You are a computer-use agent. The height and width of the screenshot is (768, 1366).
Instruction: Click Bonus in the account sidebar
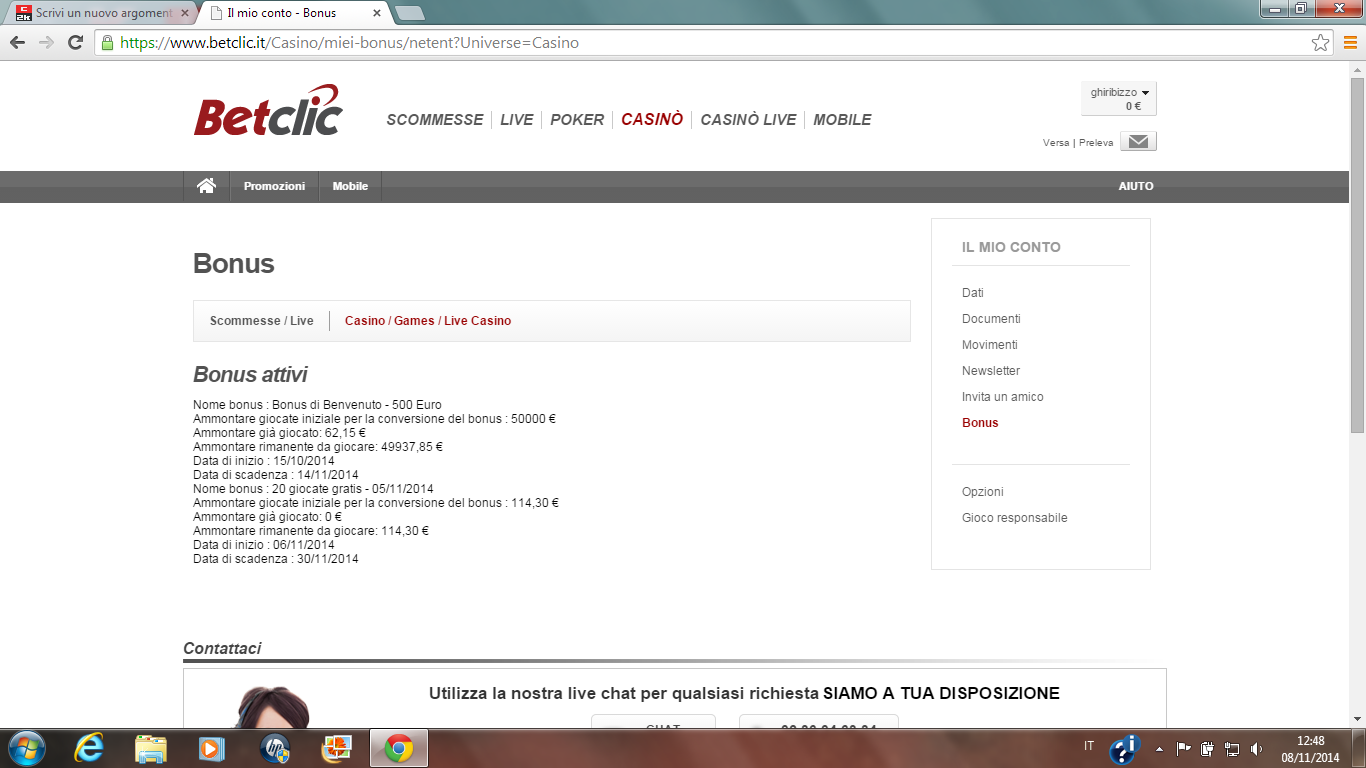coord(980,423)
